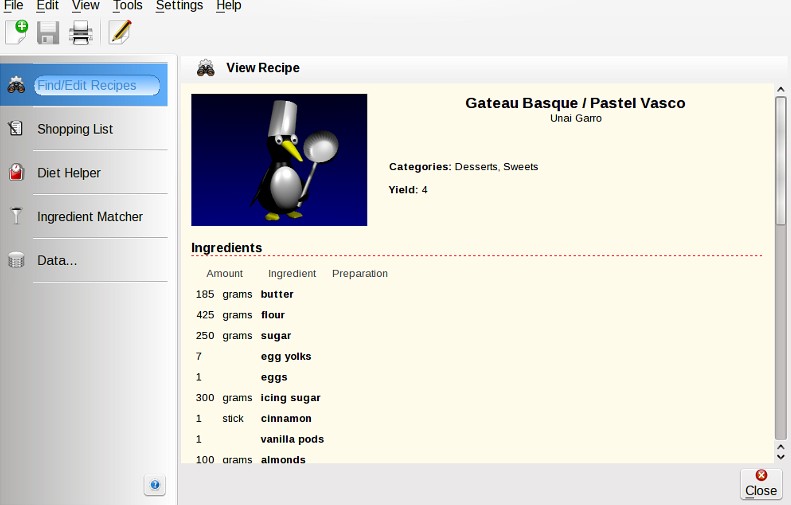Click the Ingredient Matcher label
Image resolution: width=791 pixels, height=505 pixels.
90,216
